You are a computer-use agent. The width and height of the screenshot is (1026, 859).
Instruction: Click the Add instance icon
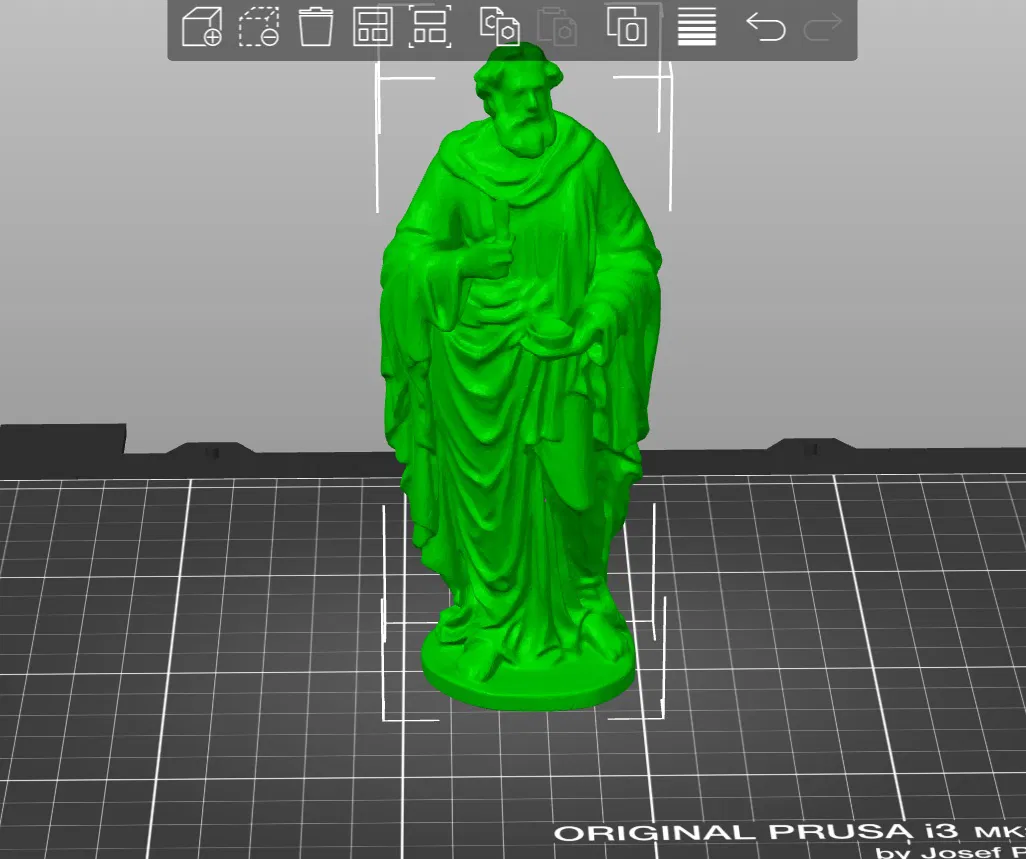pyautogui.click(x=627, y=27)
